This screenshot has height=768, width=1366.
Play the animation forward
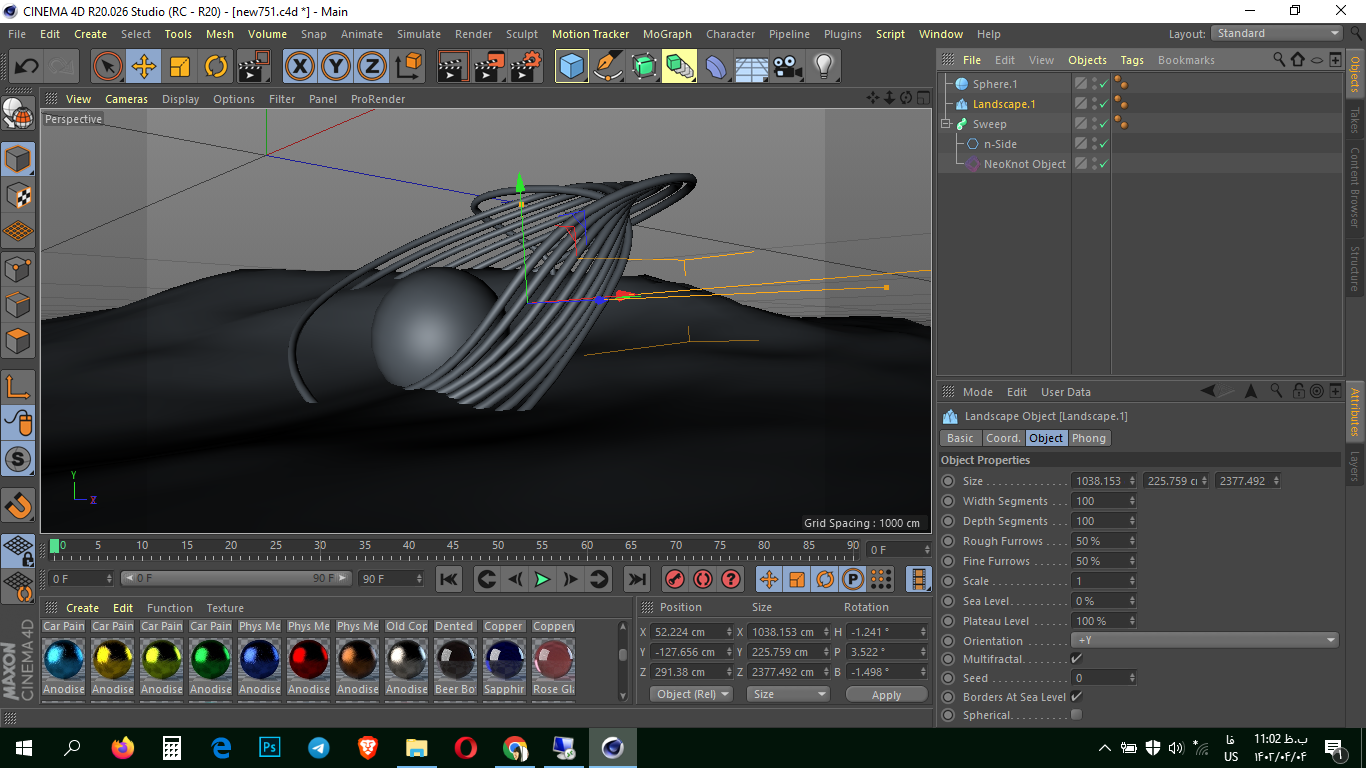coord(541,578)
